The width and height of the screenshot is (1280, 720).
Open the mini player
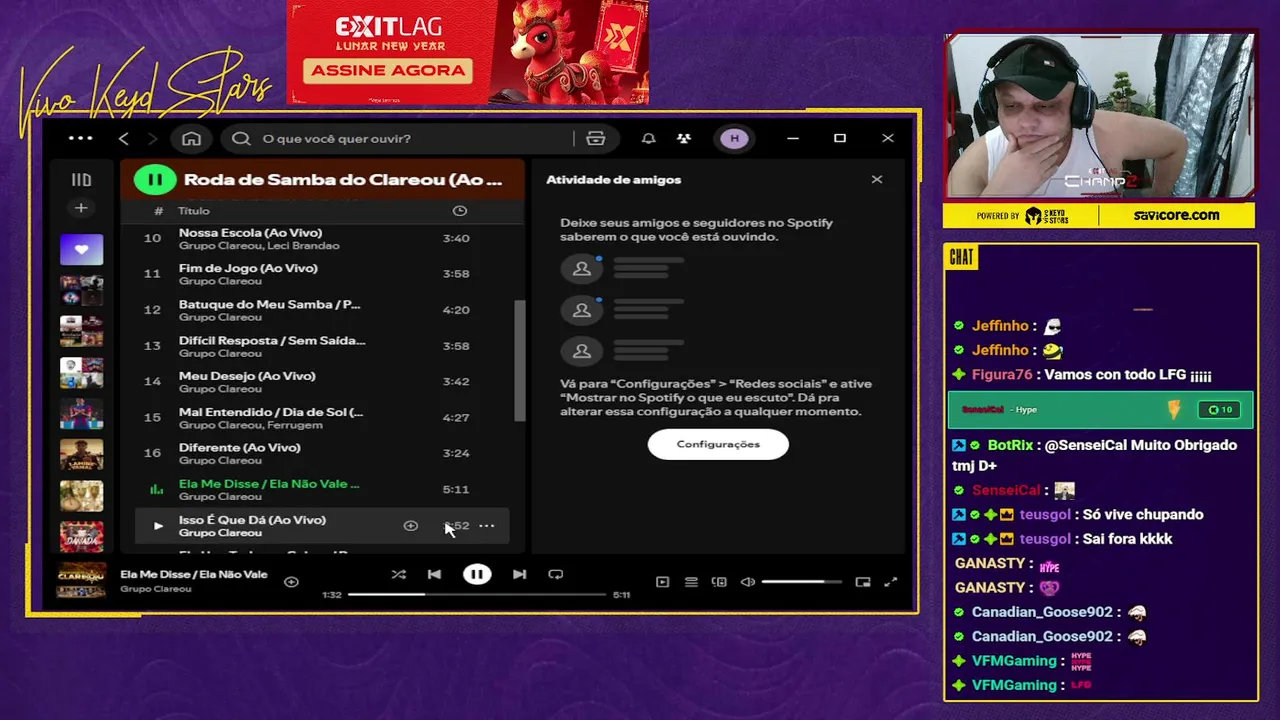pyautogui.click(x=863, y=582)
